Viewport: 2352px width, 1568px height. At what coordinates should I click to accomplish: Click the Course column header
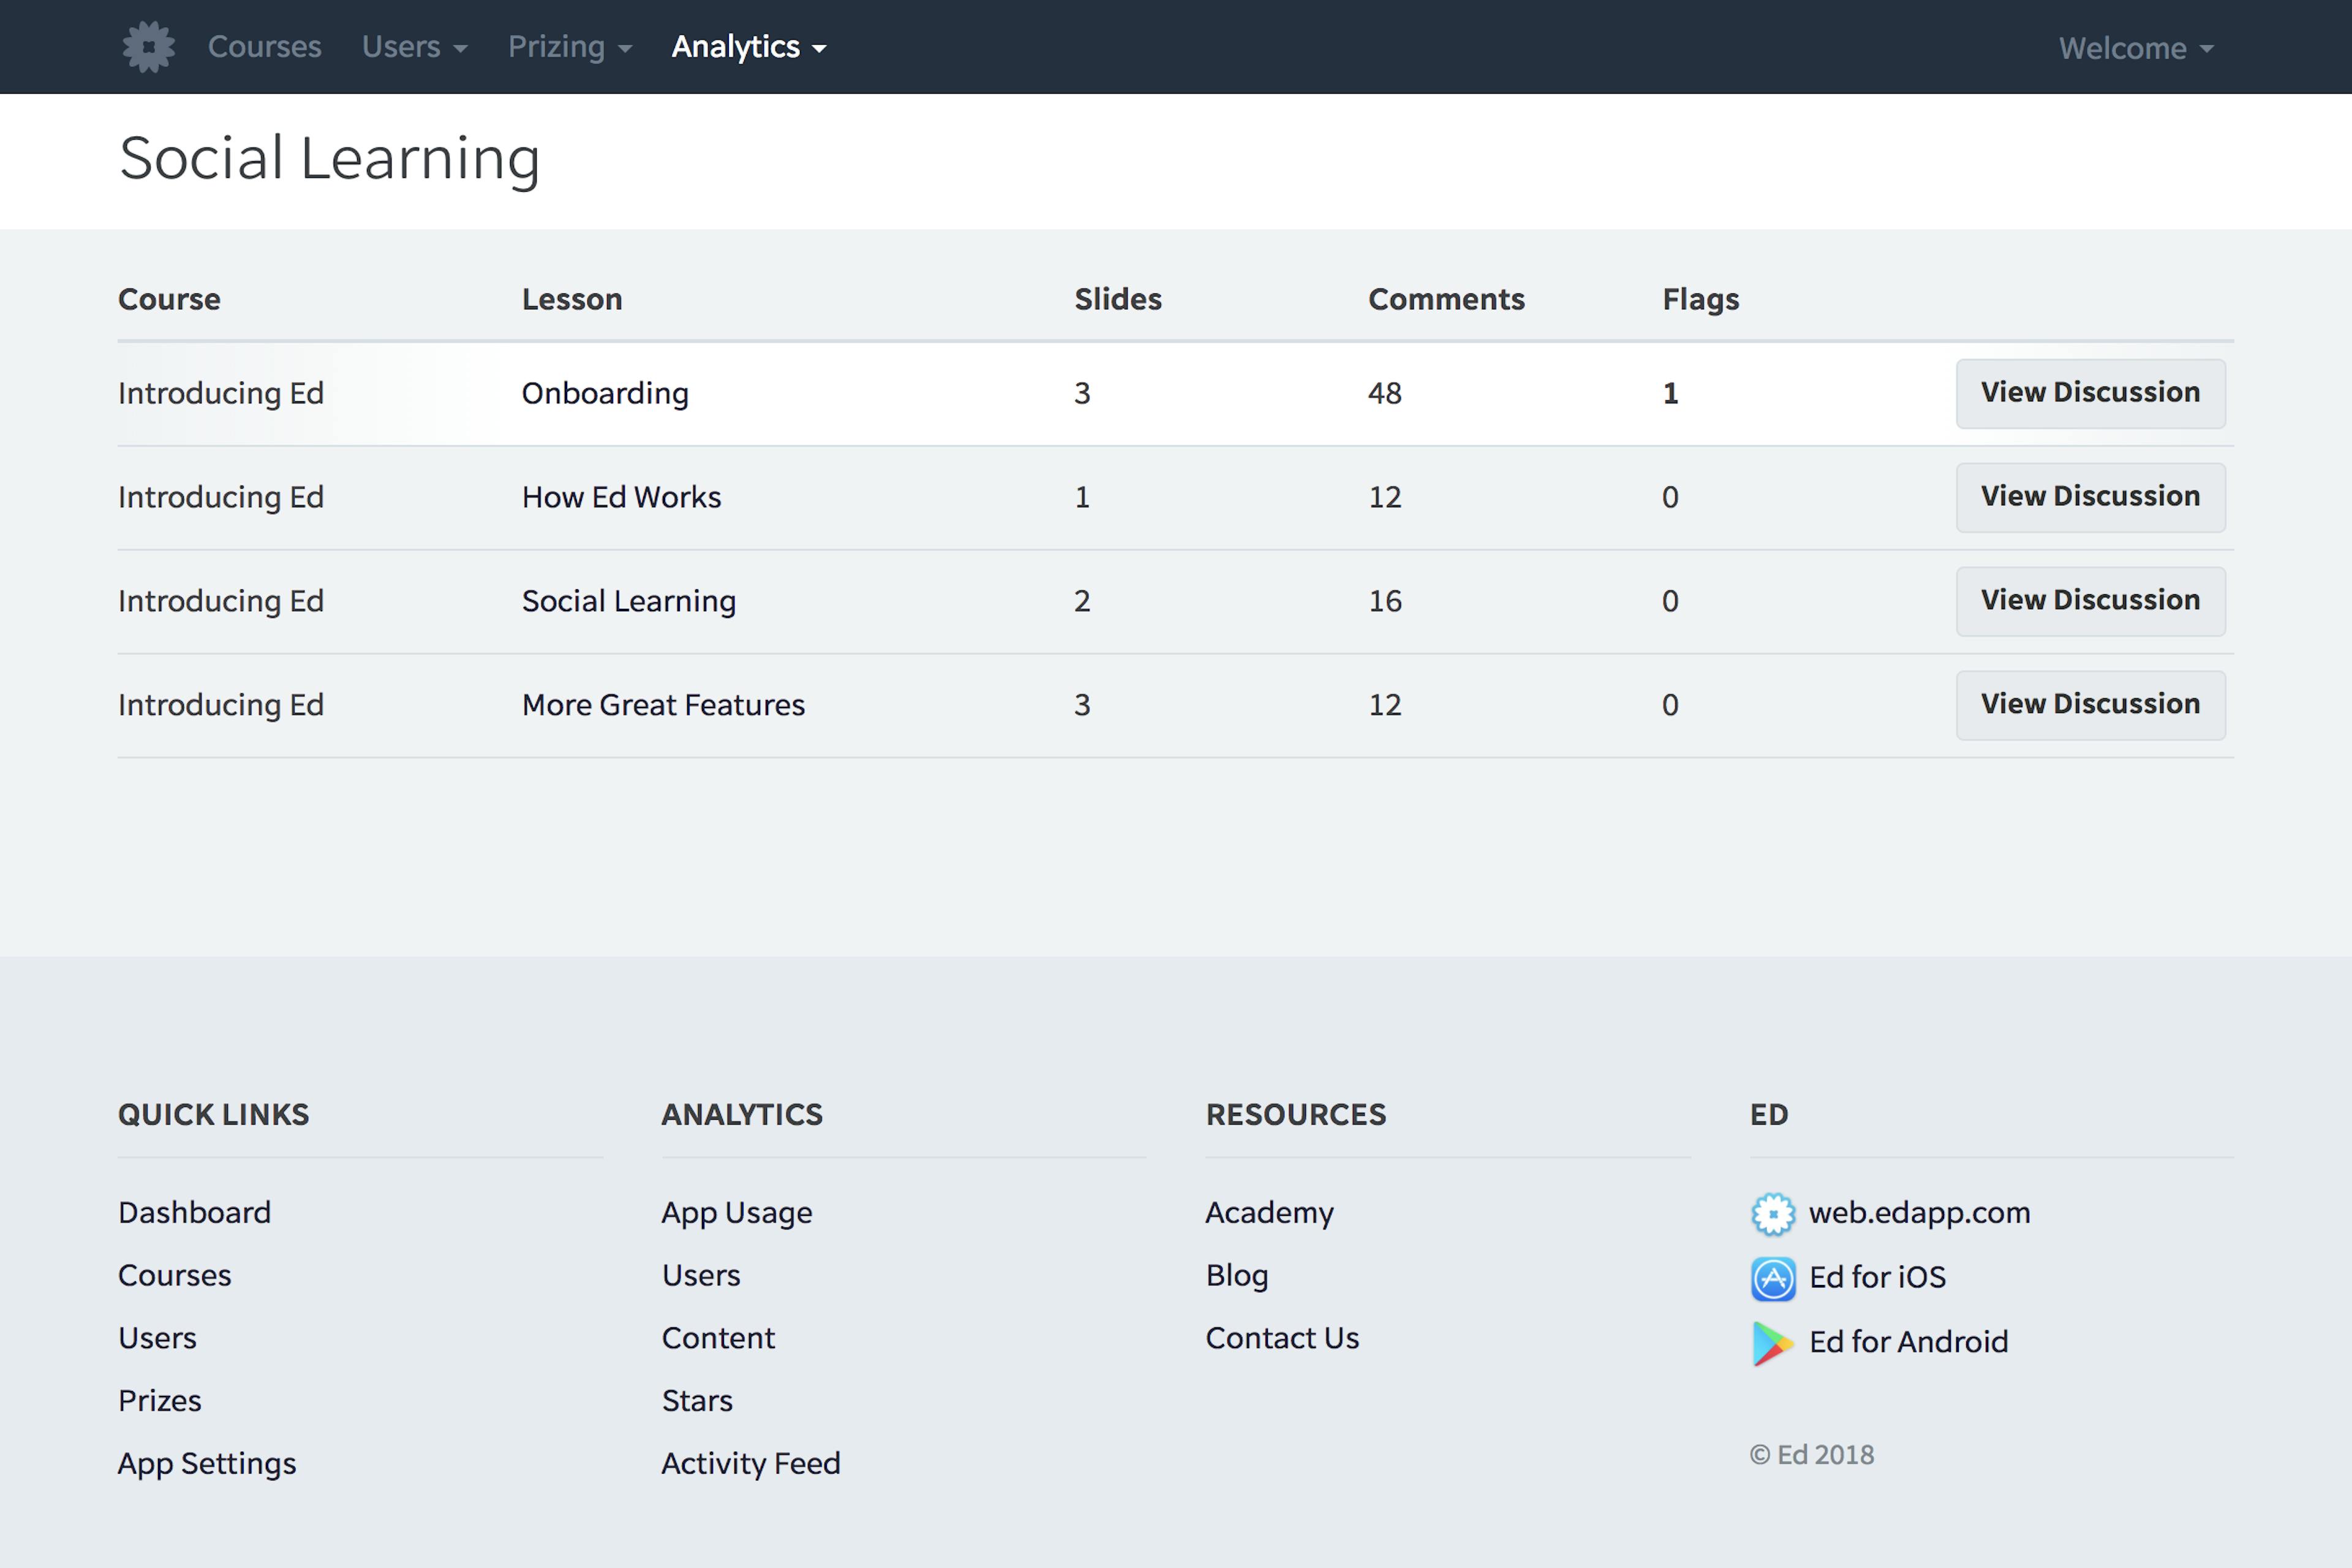(x=169, y=299)
